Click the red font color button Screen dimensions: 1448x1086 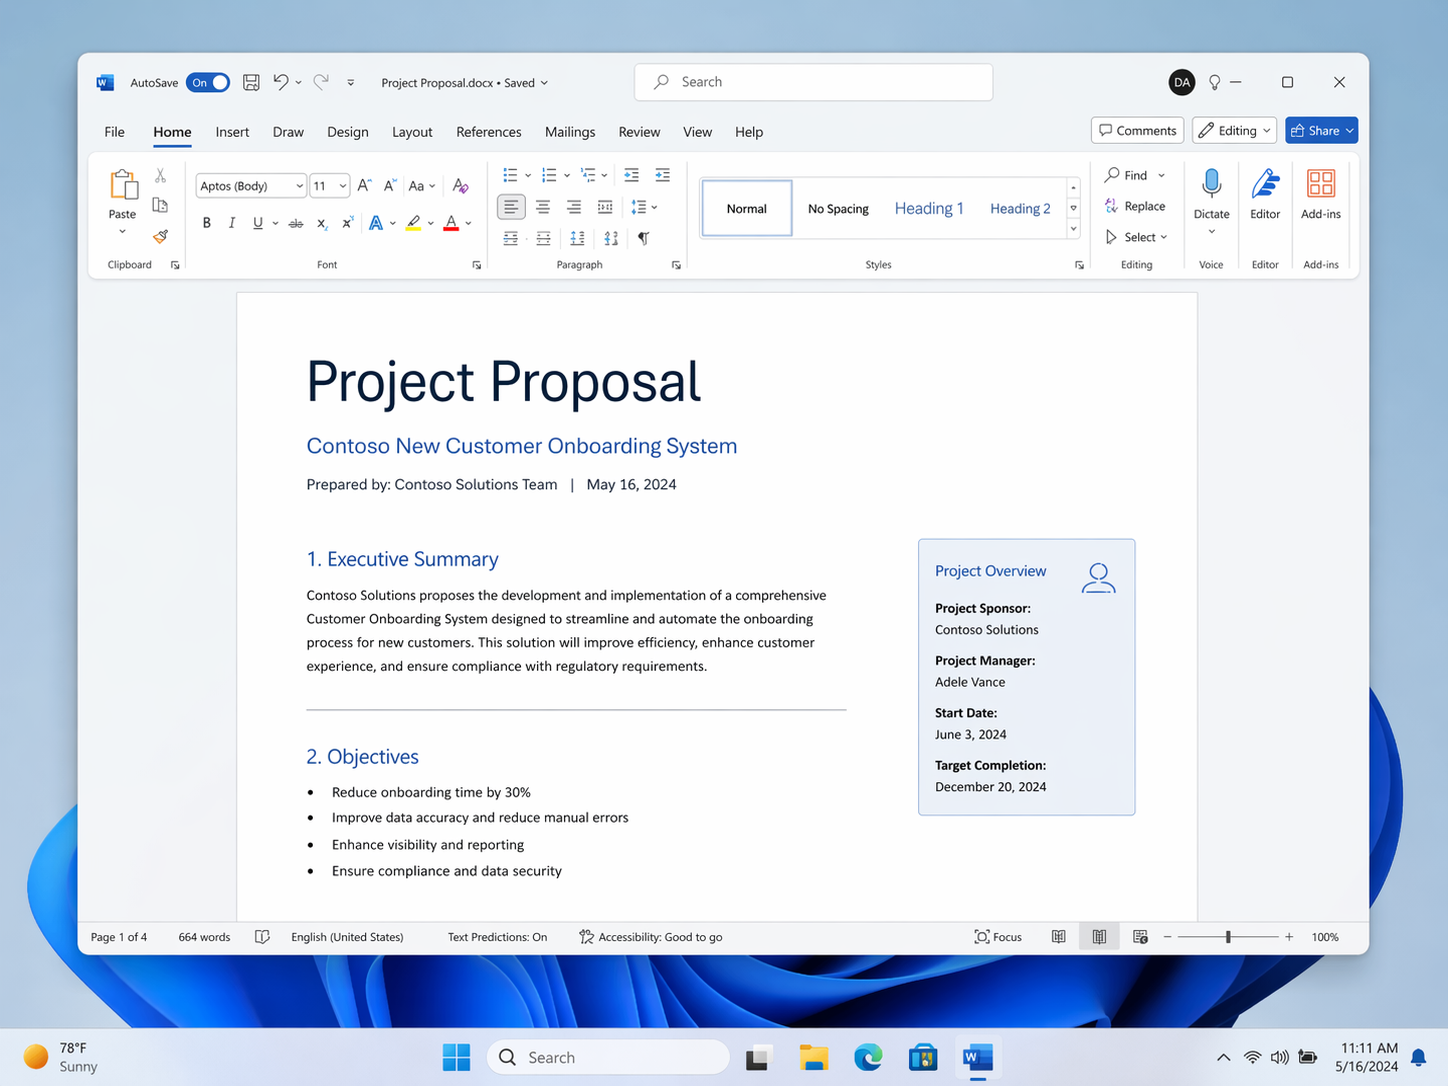click(451, 223)
